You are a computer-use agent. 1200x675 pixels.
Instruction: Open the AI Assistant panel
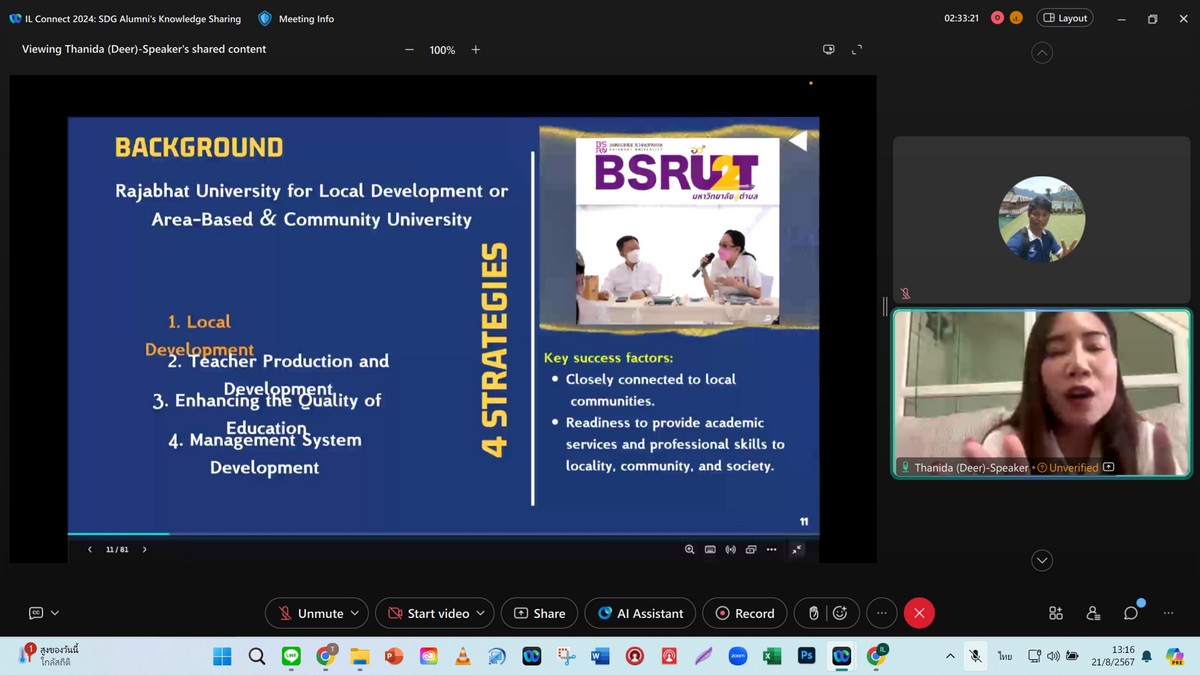coord(640,613)
